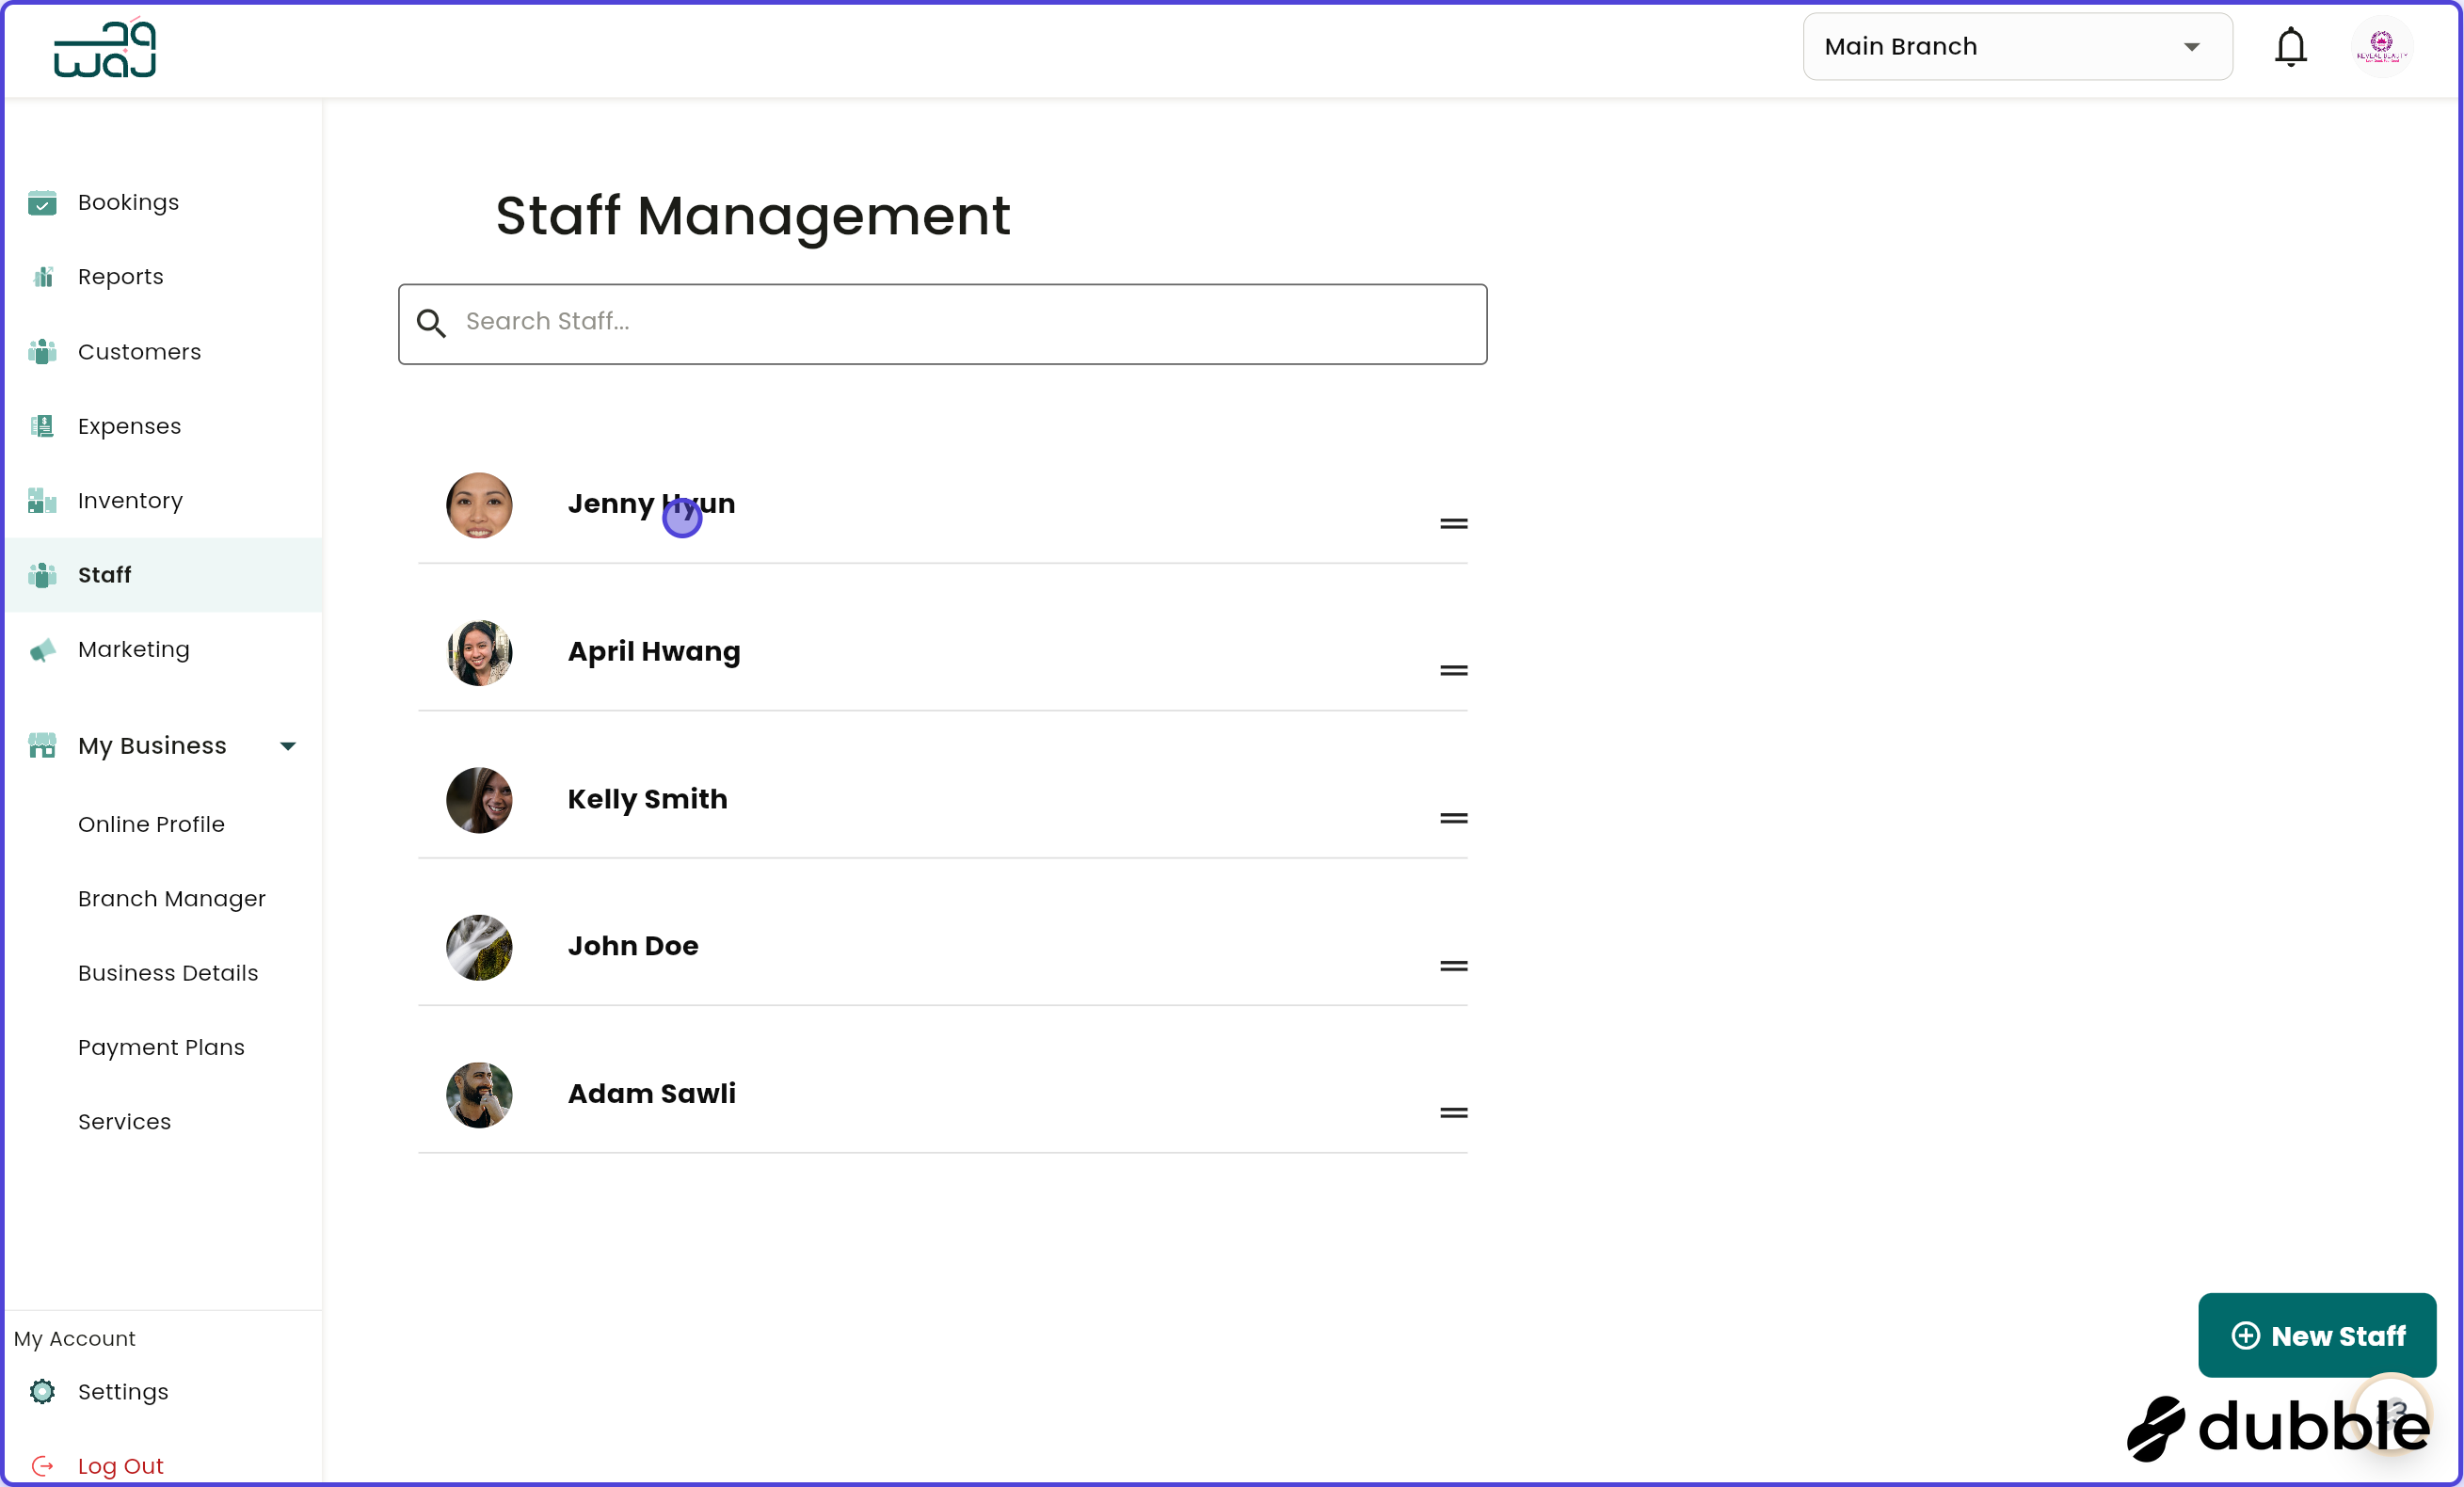Open Kelly Smith's profile photo
Screen dimensions: 2464x1487
479,800
